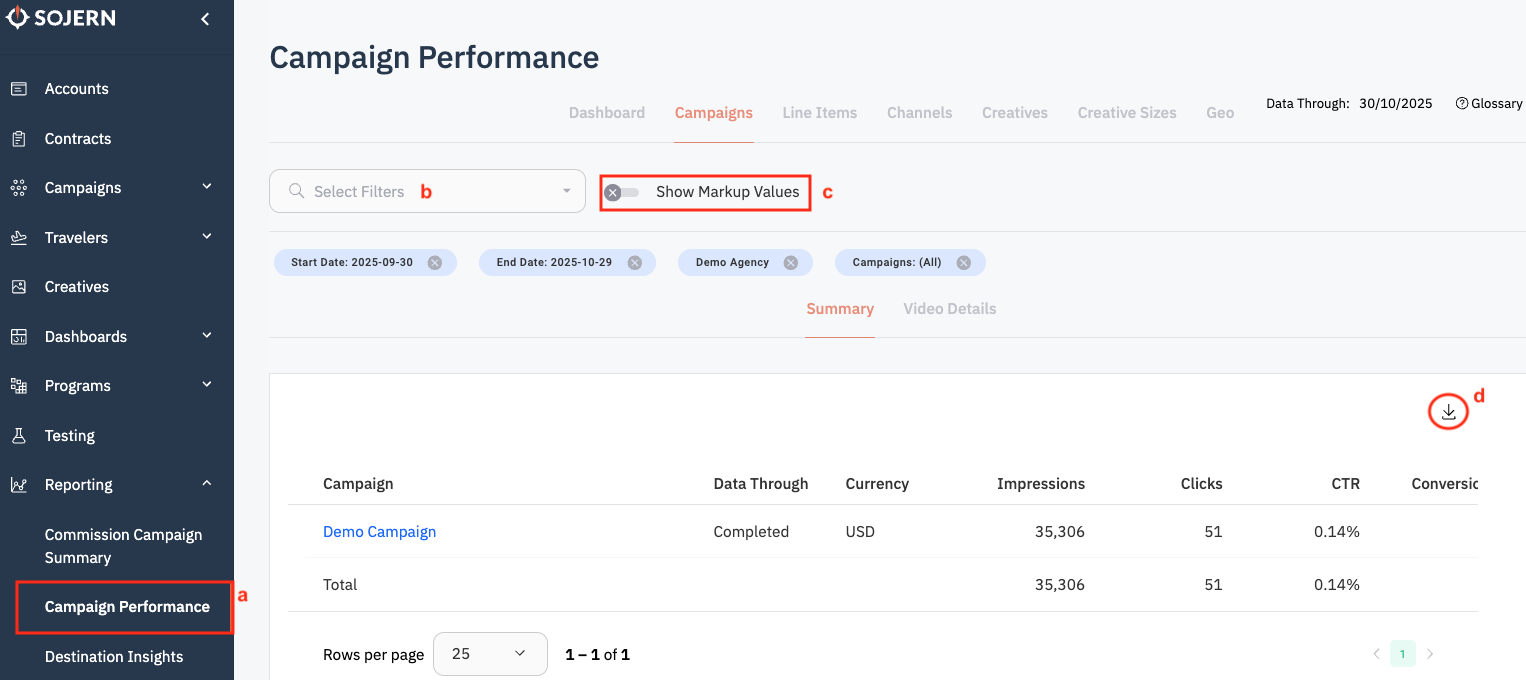Click the Testing flask icon

(19, 436)
